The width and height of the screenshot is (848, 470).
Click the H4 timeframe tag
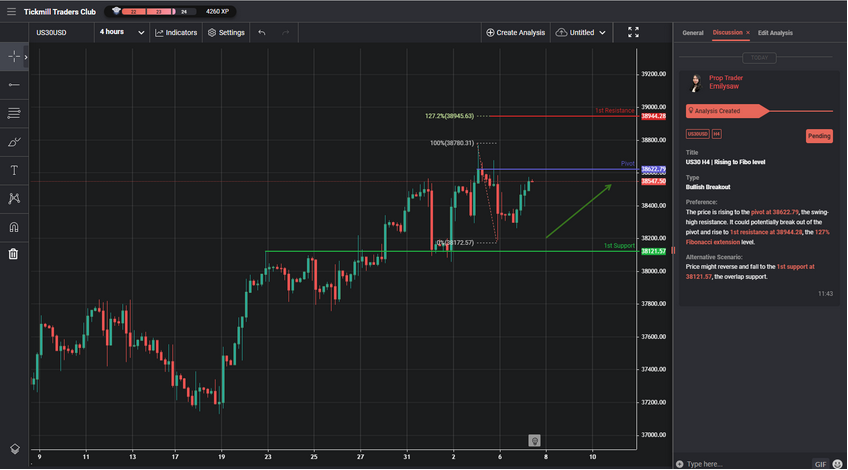point(717,134)
